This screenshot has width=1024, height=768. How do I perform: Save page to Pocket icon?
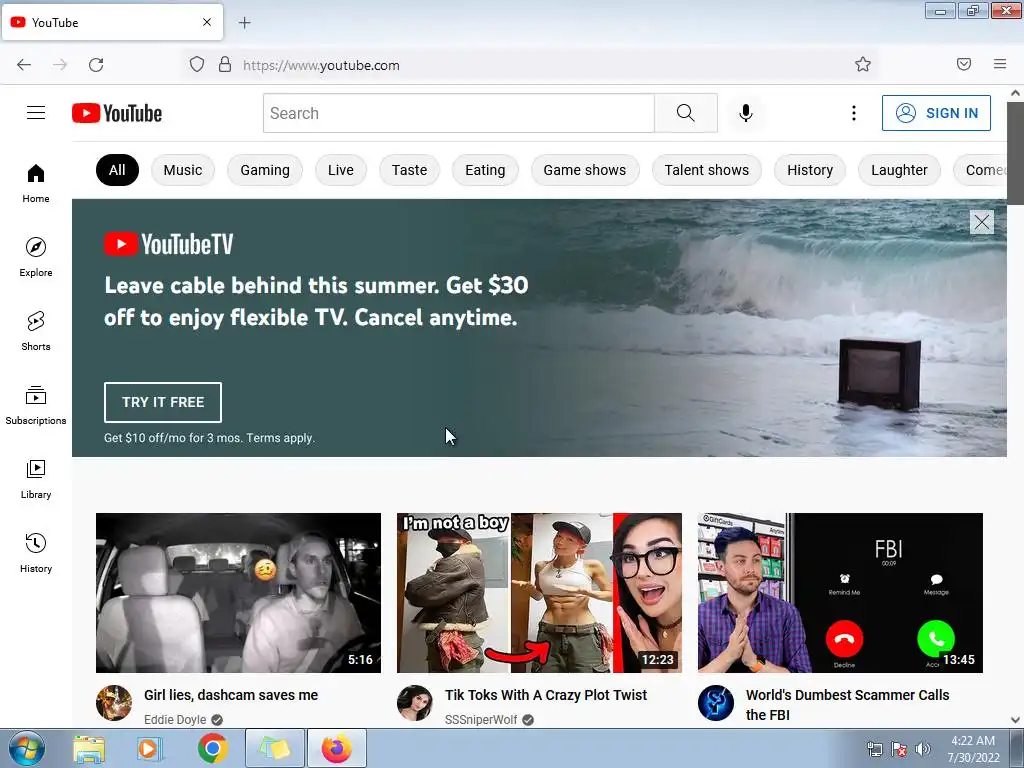point(964,64)
